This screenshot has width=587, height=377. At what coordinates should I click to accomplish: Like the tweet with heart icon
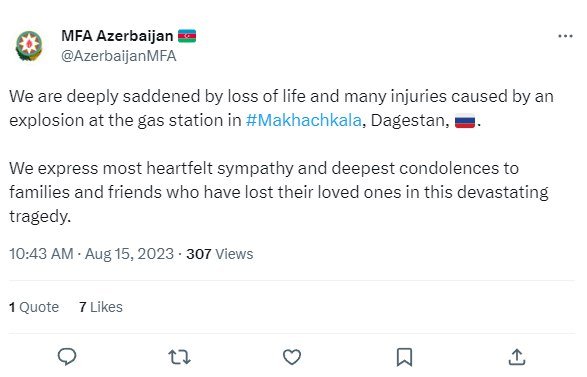[x=292, y=357]
